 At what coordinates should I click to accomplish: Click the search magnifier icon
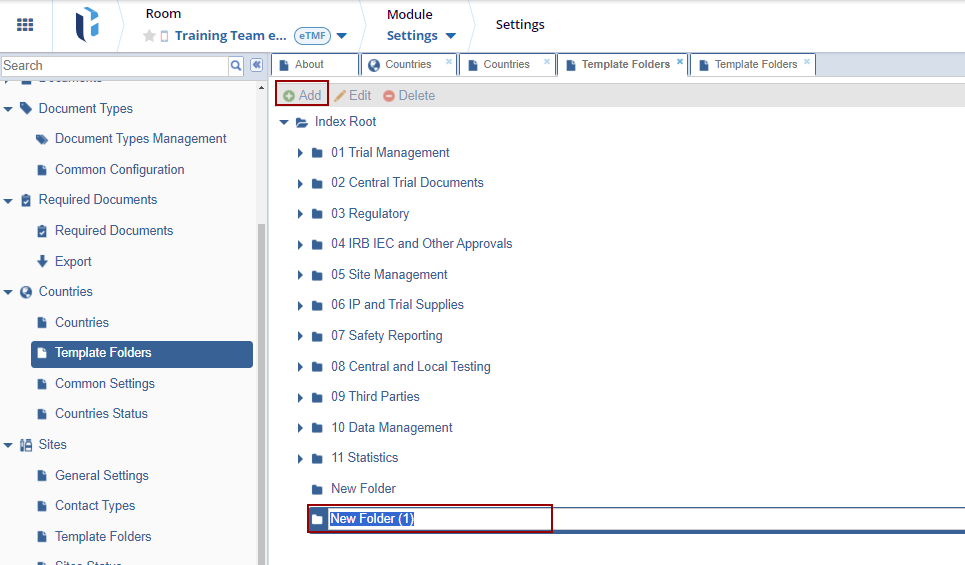tap(236, 65)
